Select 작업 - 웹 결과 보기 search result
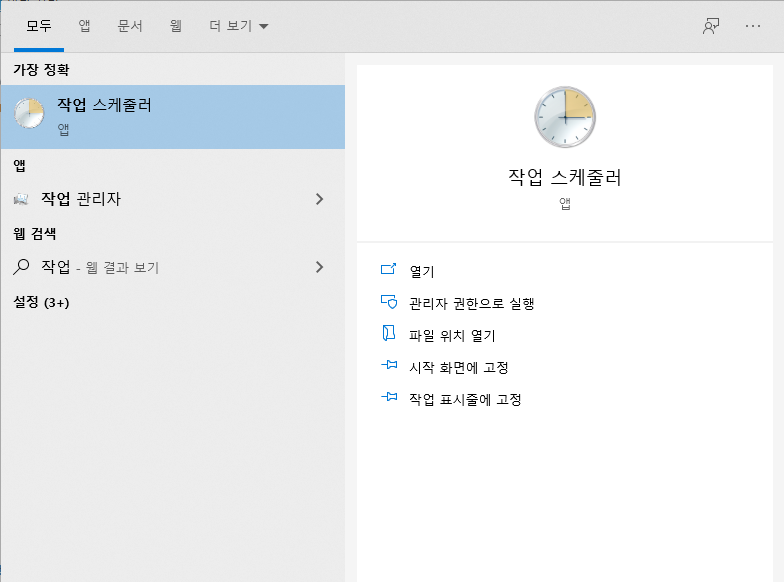Viewport: 784px width, 582px height. tap(173, 267)
